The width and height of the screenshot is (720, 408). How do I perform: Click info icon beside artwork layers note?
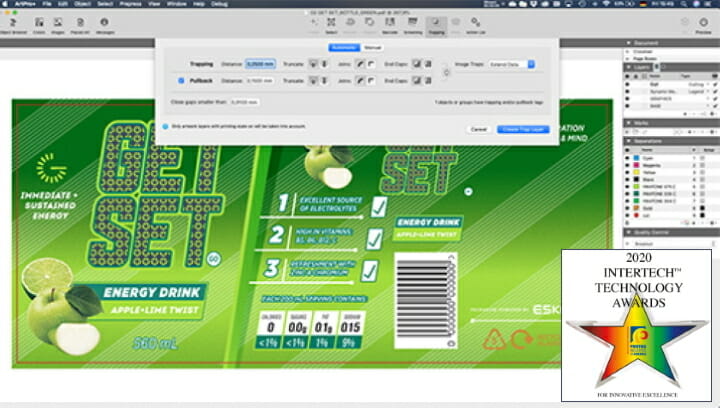click(x=165, y=126)
